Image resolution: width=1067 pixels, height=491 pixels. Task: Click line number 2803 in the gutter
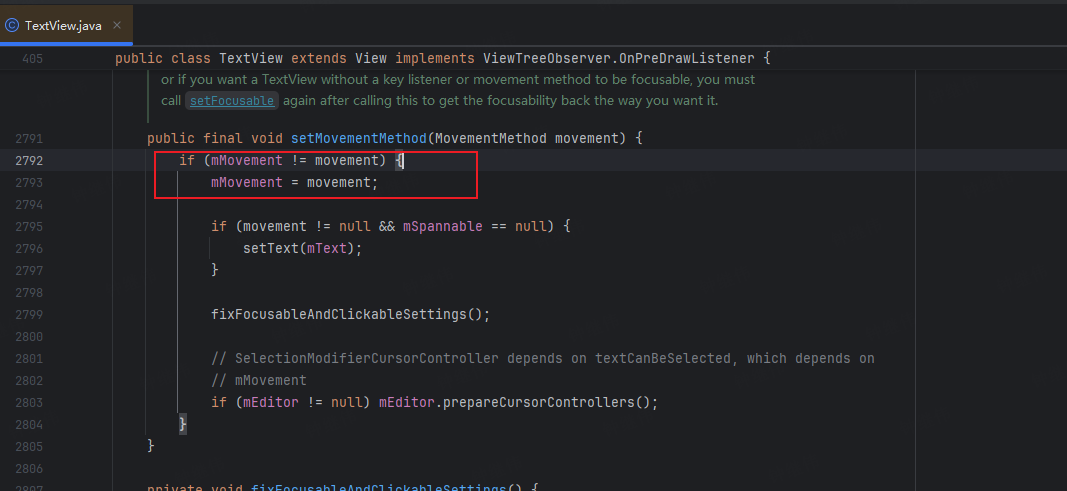(29, 403)
